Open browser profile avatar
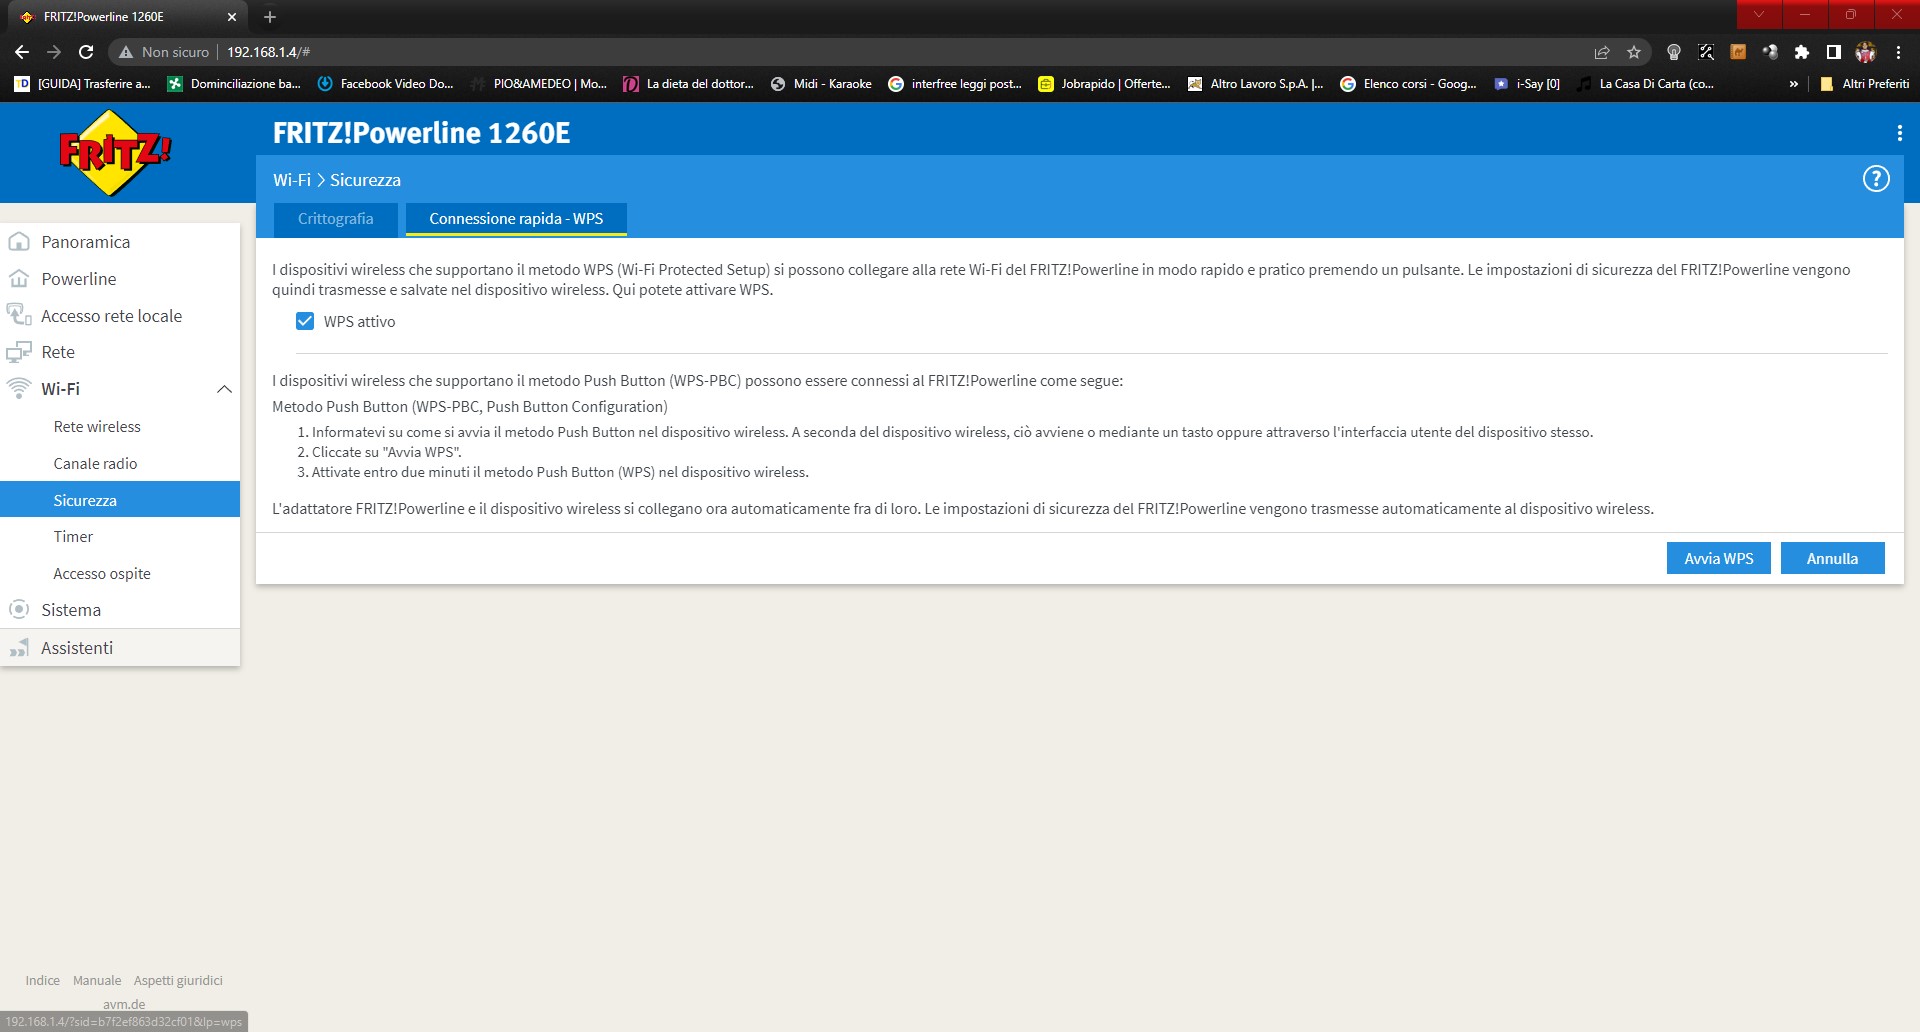 click(x=1866, y=52)
